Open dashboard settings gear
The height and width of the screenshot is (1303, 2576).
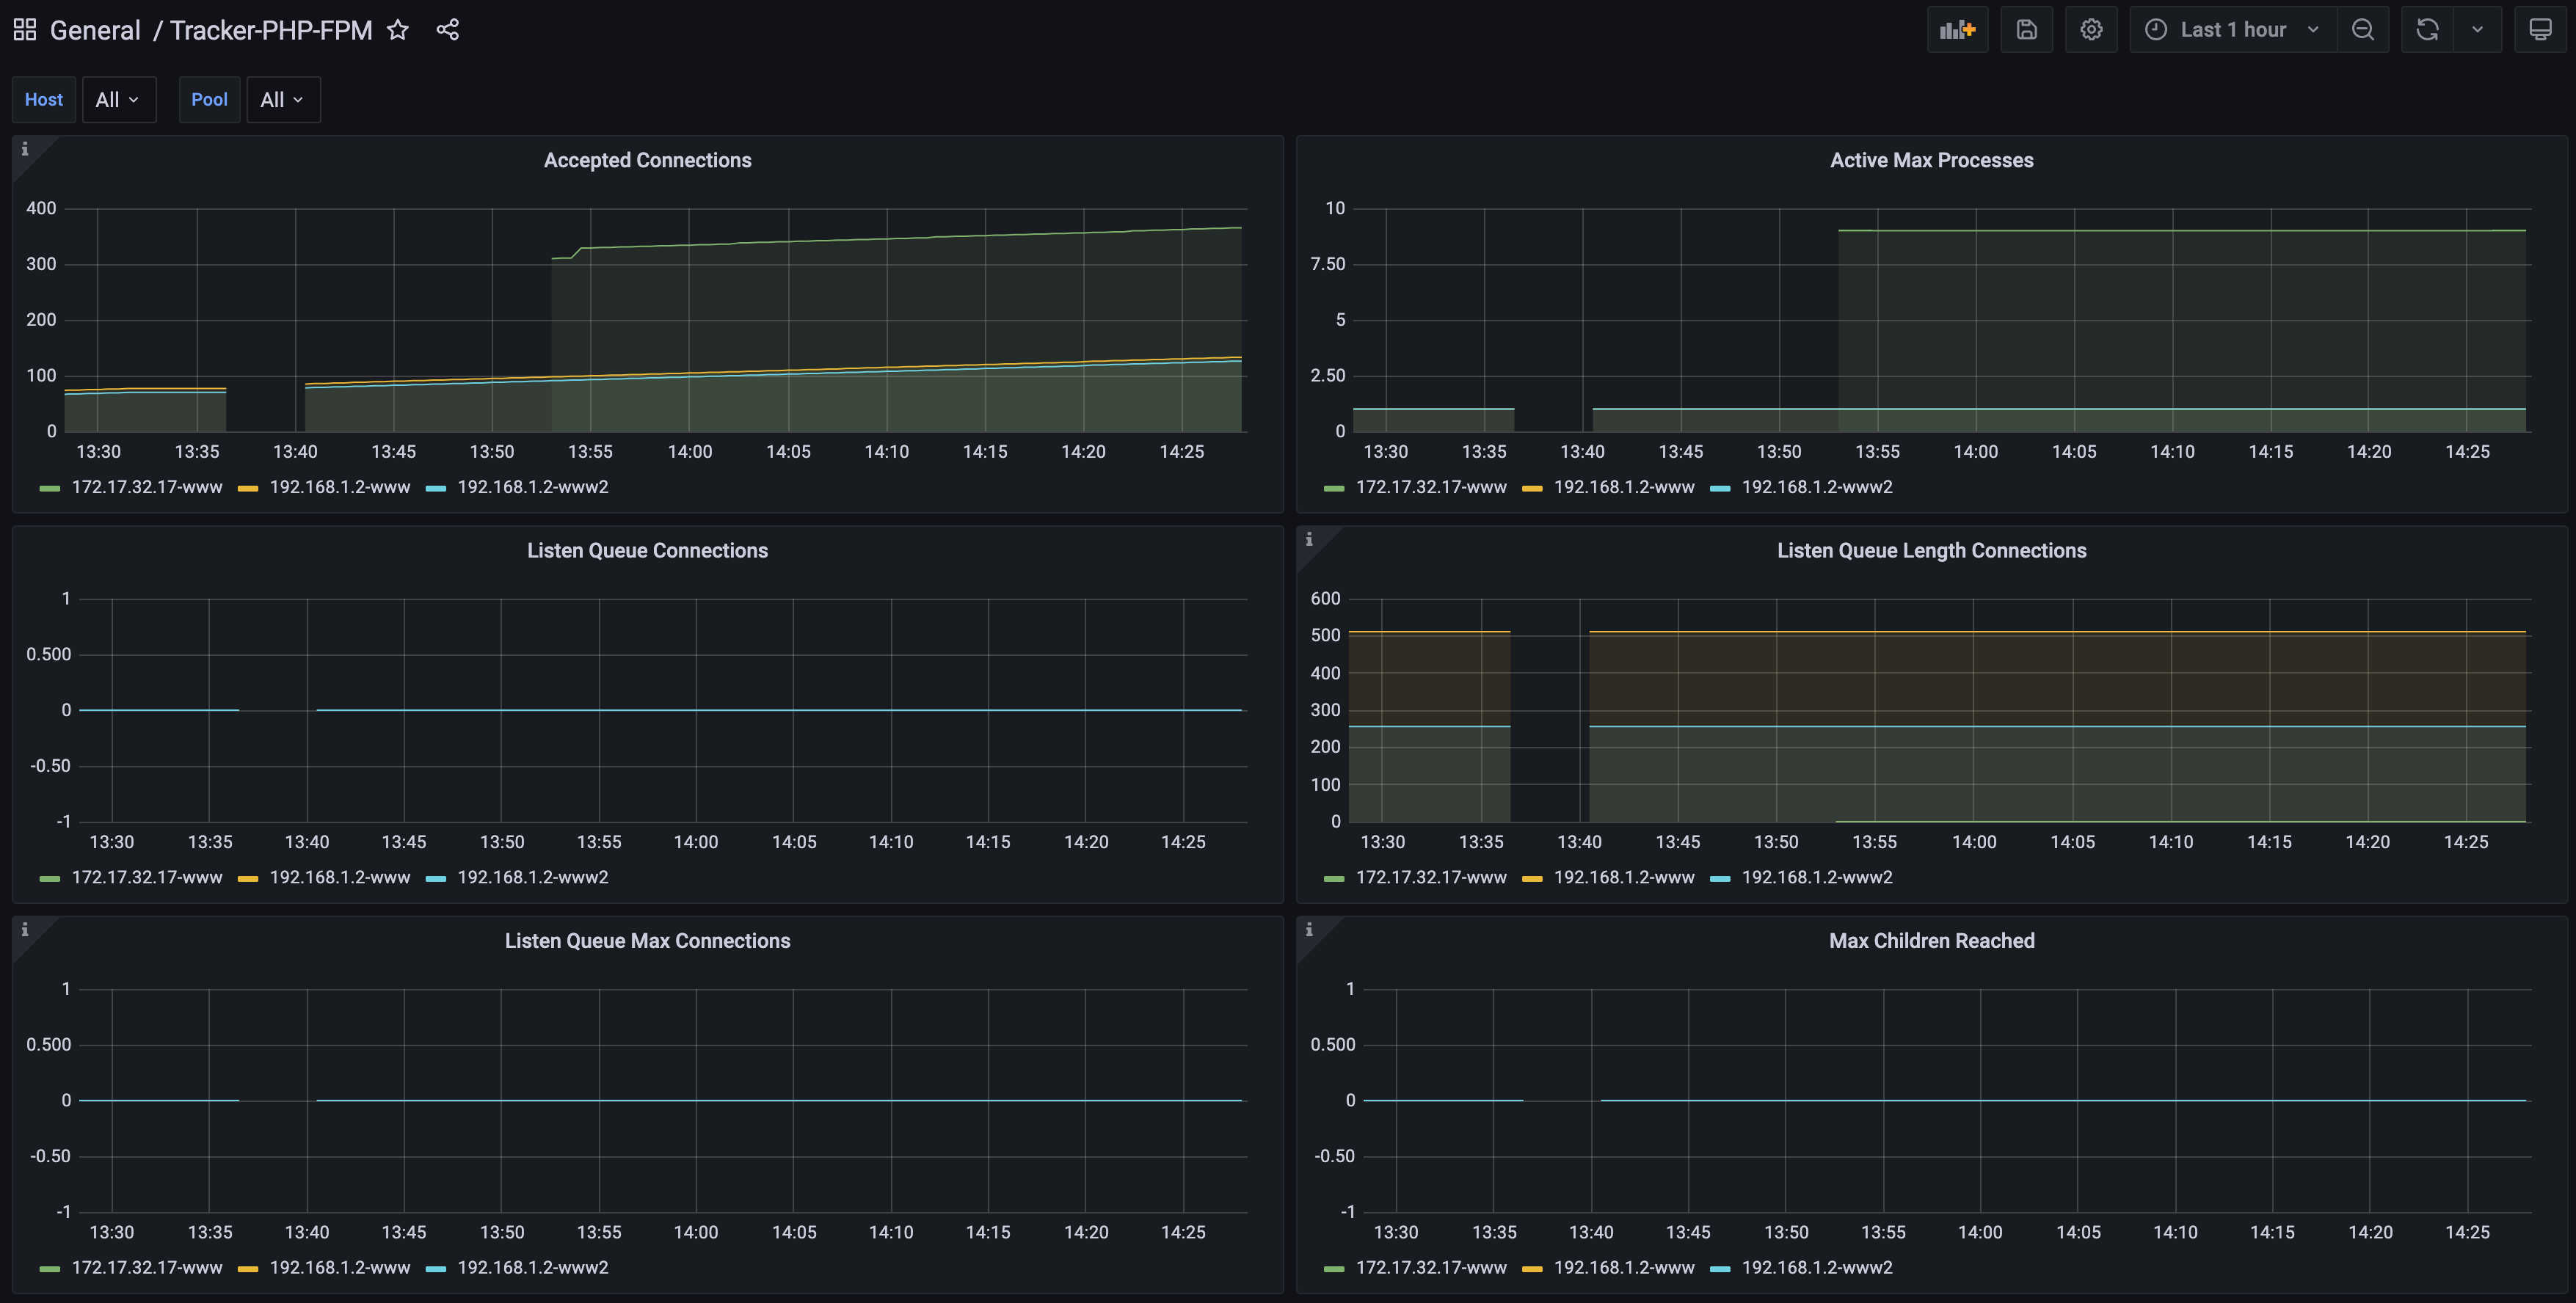click(2091, 30)
